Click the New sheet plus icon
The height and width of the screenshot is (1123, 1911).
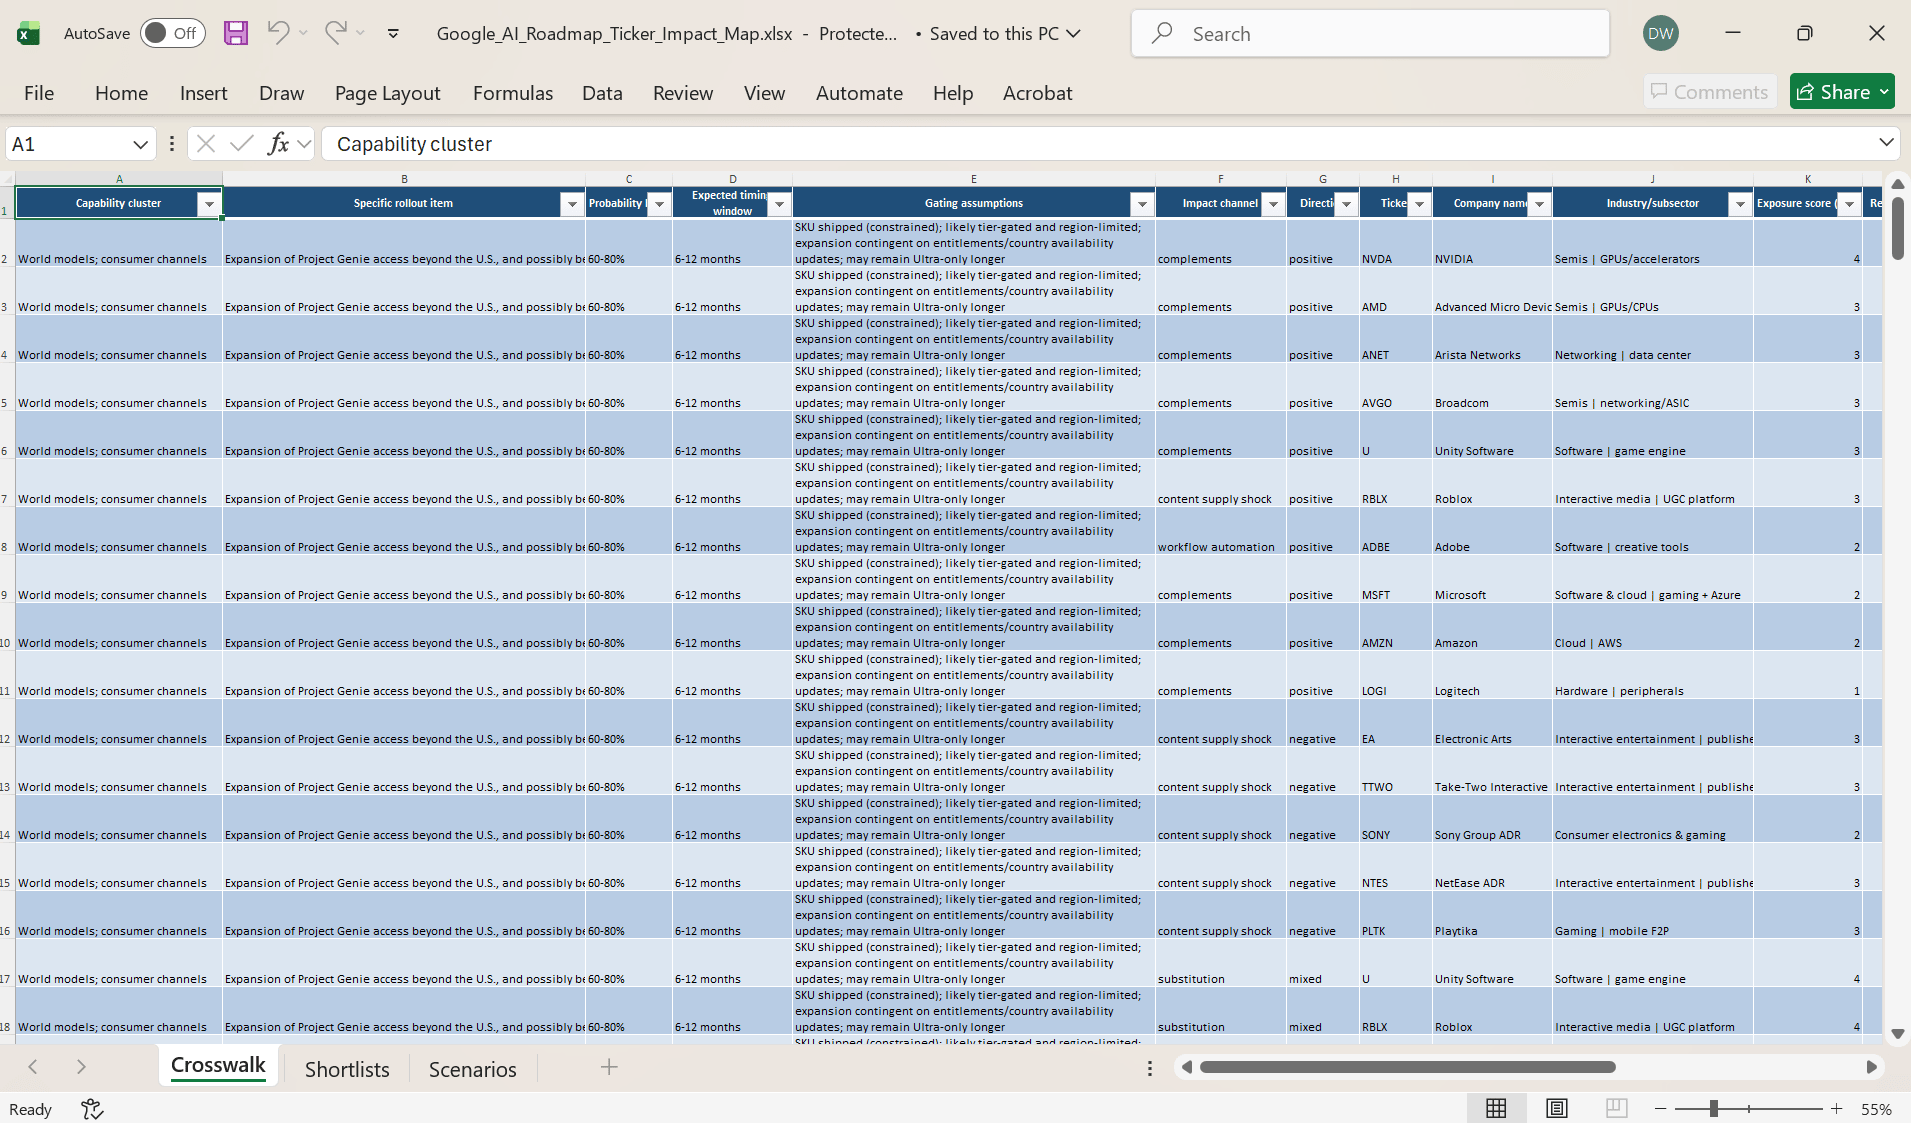pyautogui.click(x=608, y=1067)
